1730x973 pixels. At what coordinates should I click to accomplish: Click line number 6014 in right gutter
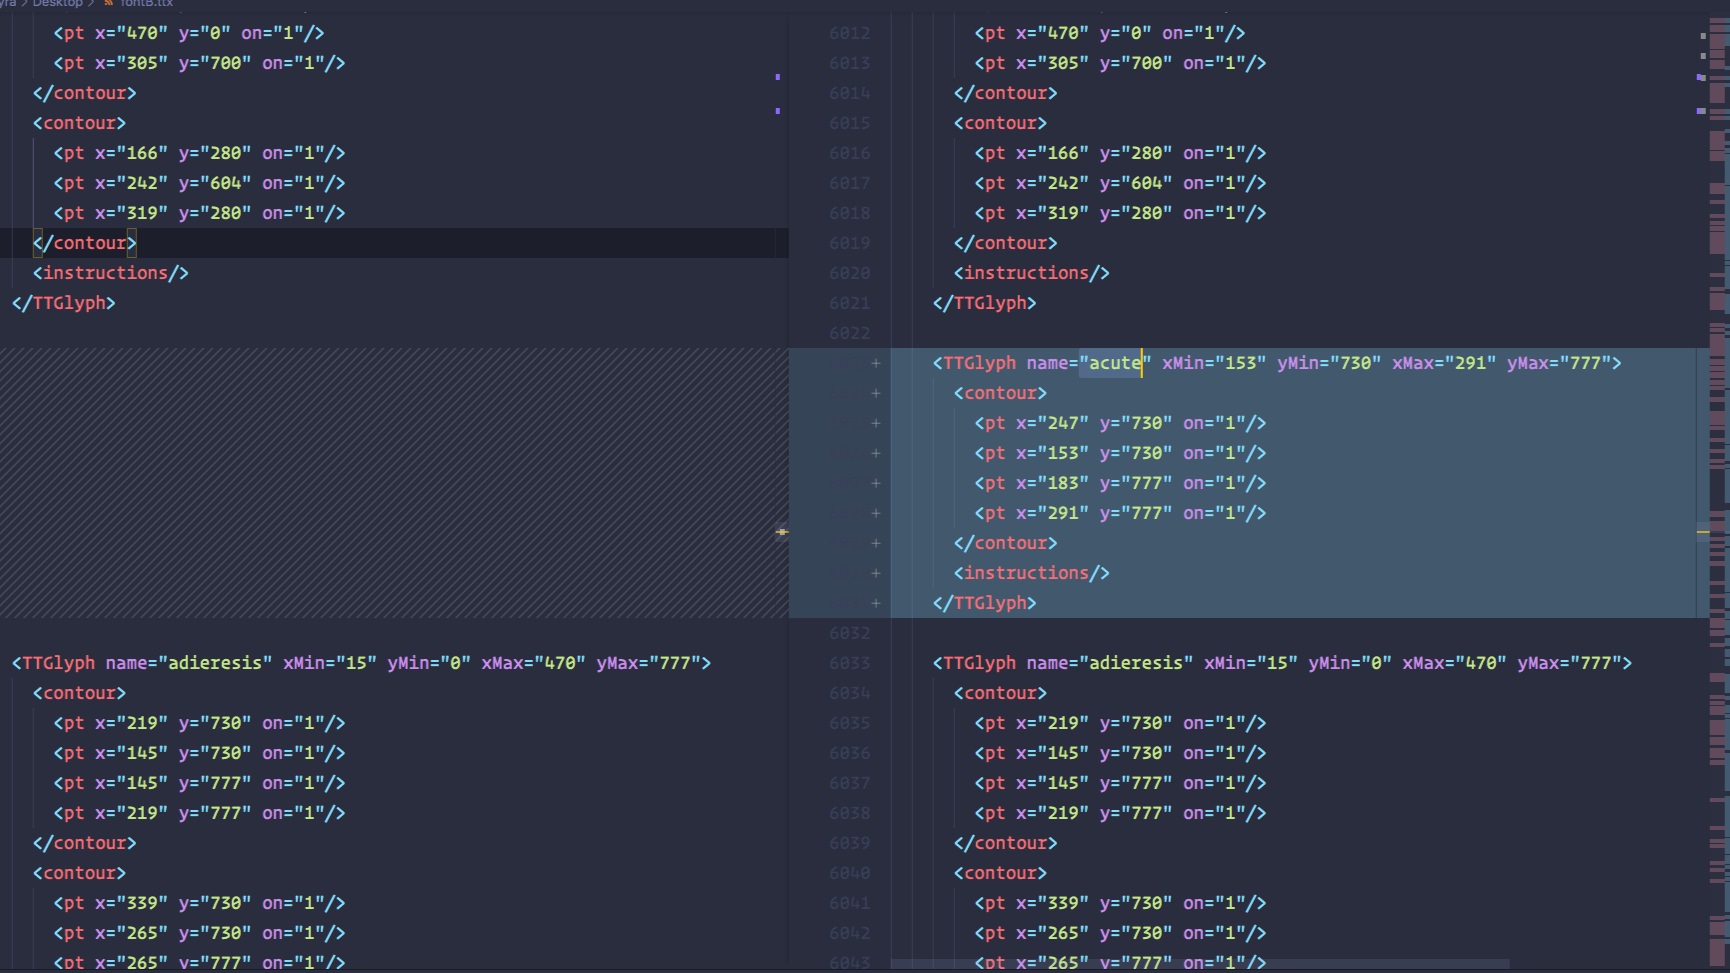pyautogui.click(x=849, y=93)
